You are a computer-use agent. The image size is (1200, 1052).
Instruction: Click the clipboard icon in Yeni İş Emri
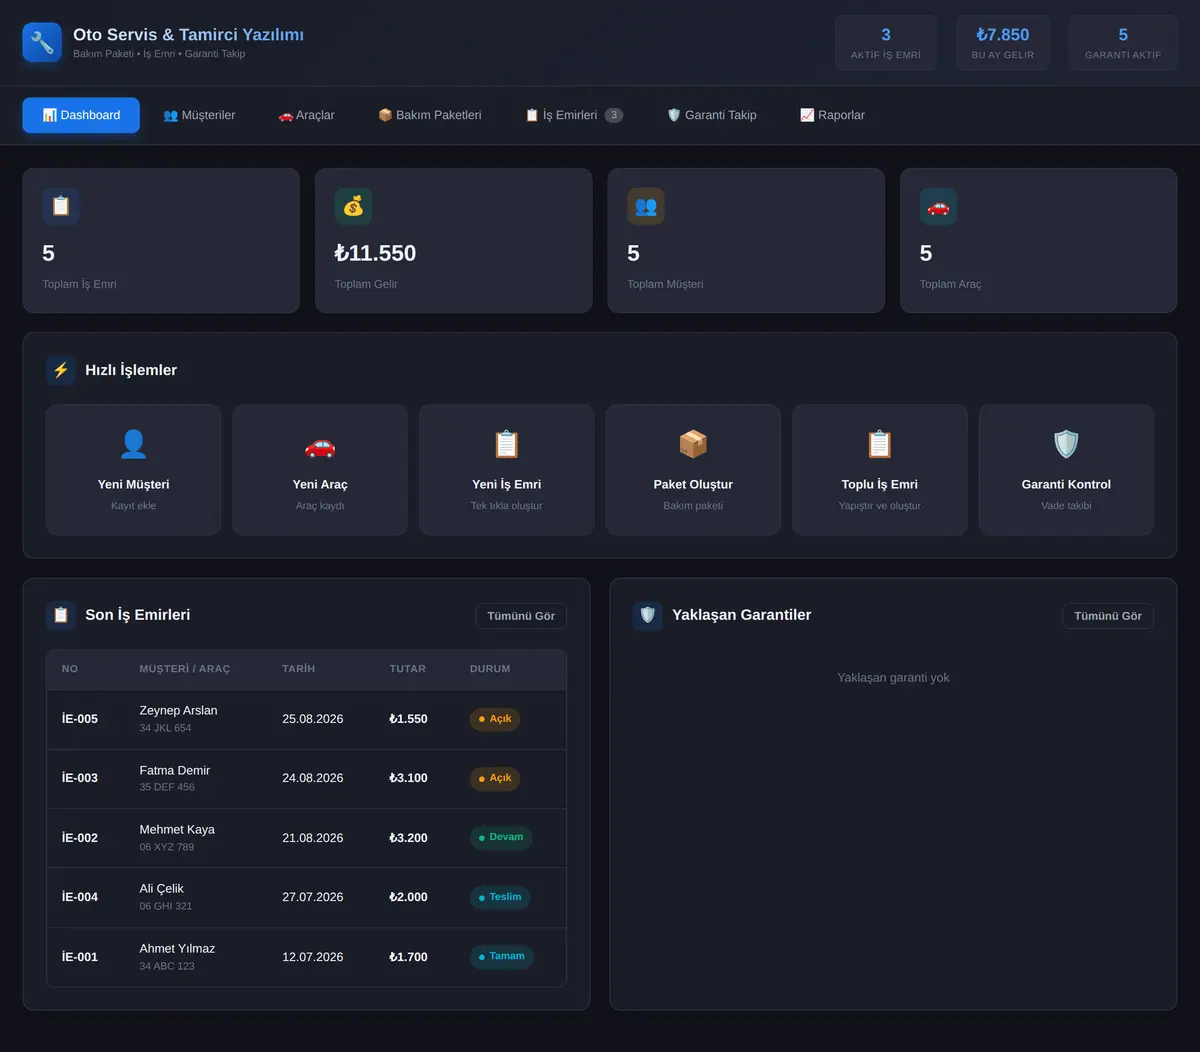click(x=507, y=444)
